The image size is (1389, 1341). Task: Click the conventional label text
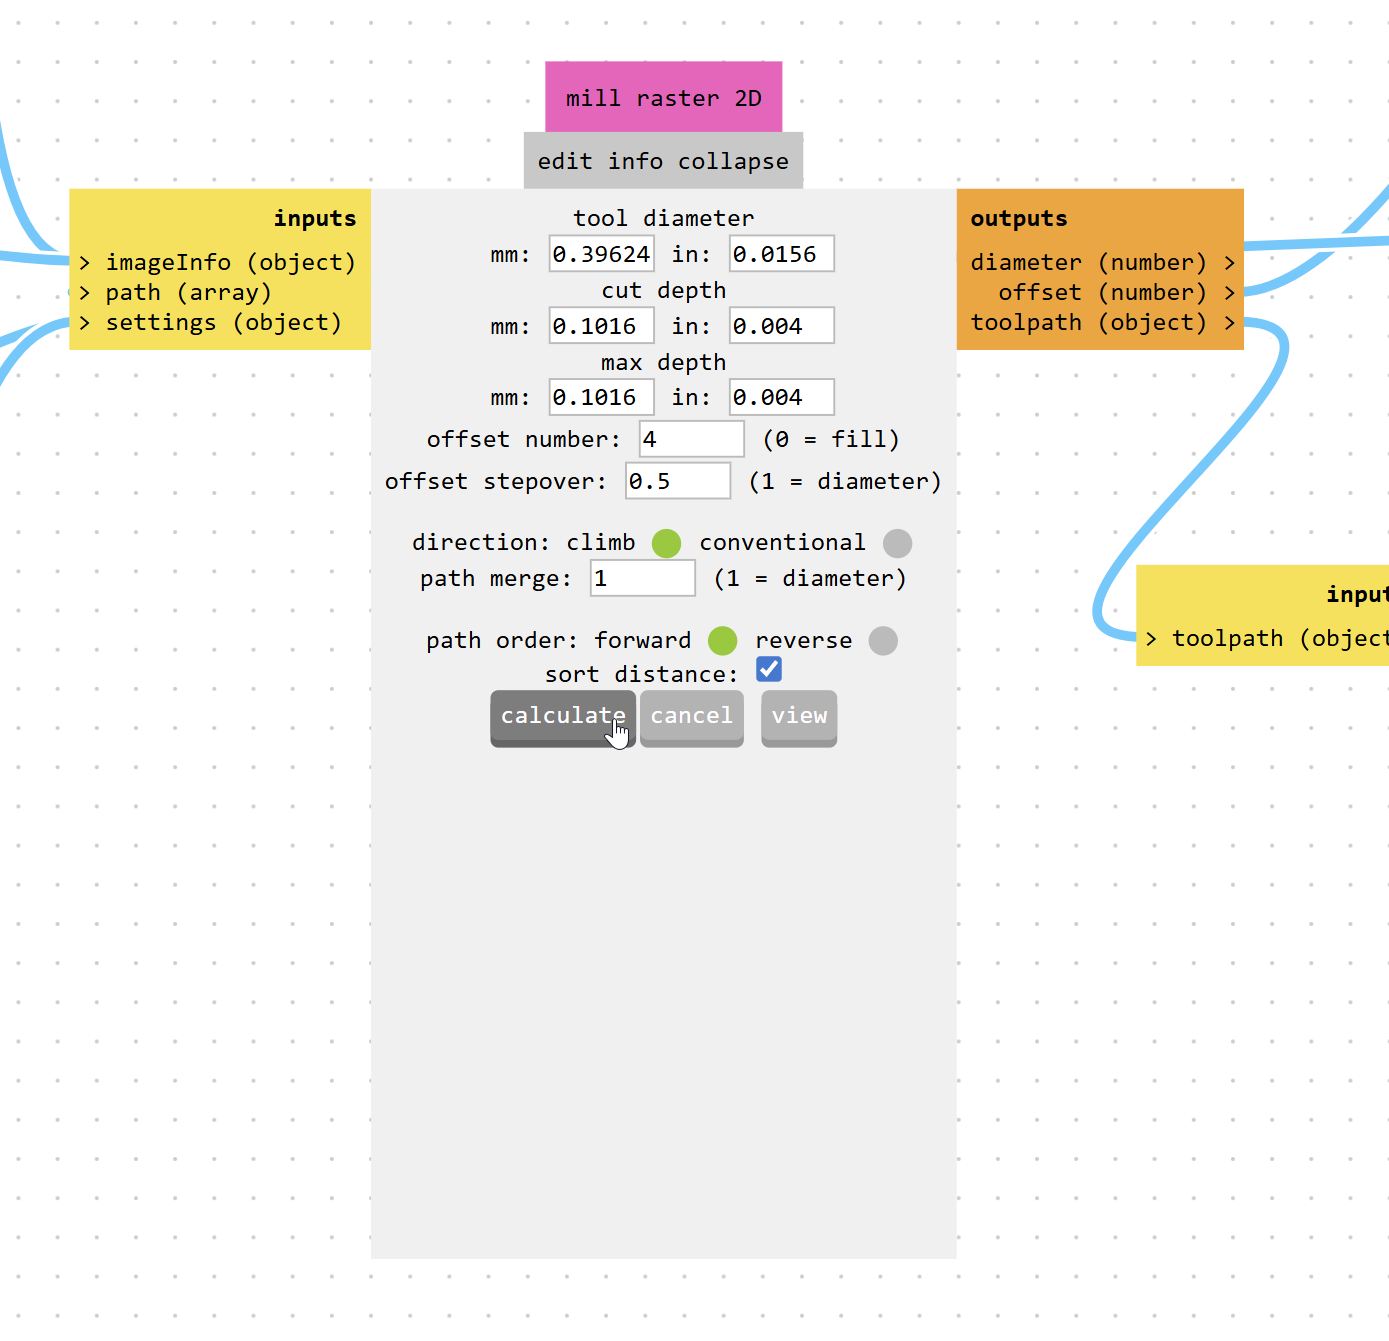tap(783, 542)
